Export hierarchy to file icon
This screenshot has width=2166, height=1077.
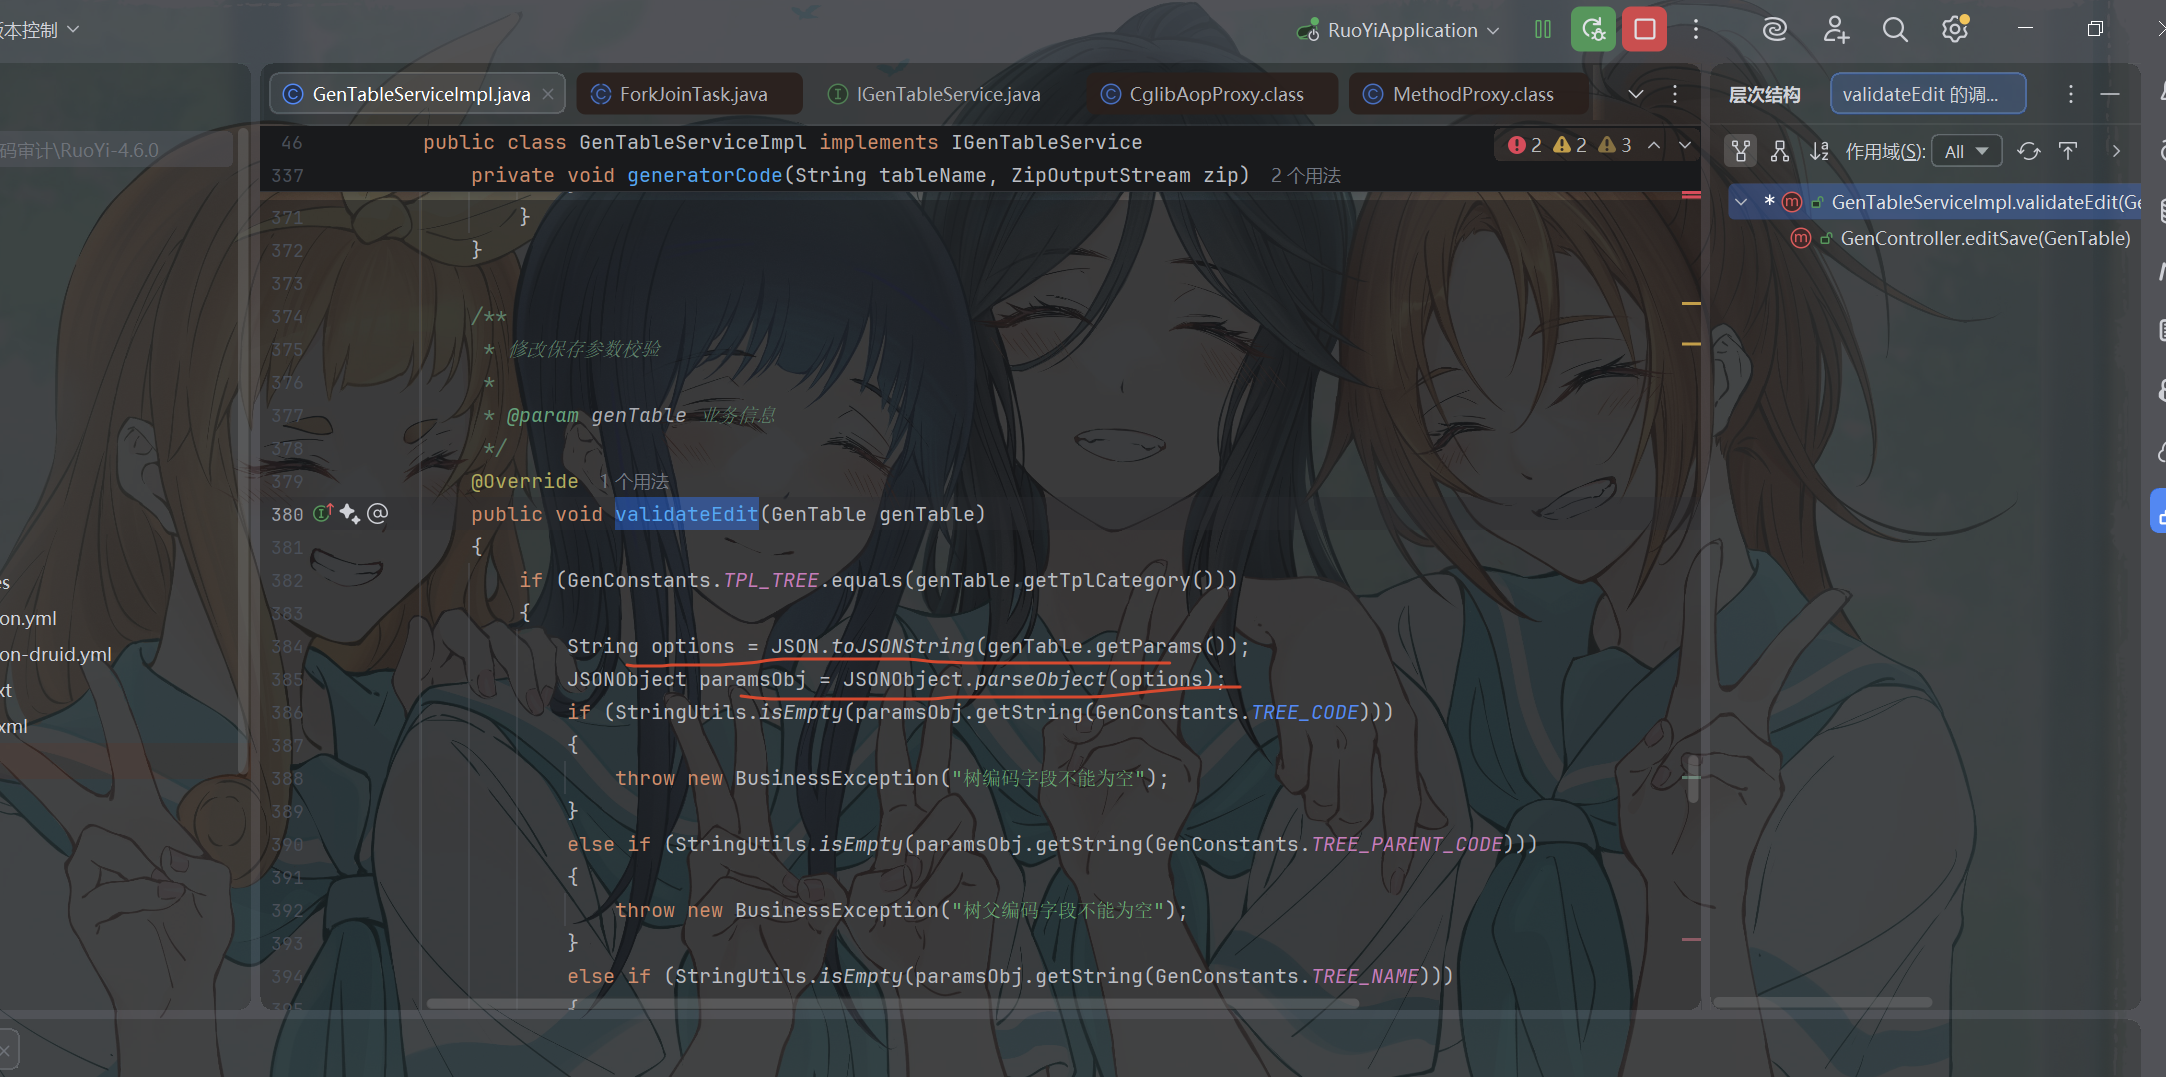click(2068, 151)
